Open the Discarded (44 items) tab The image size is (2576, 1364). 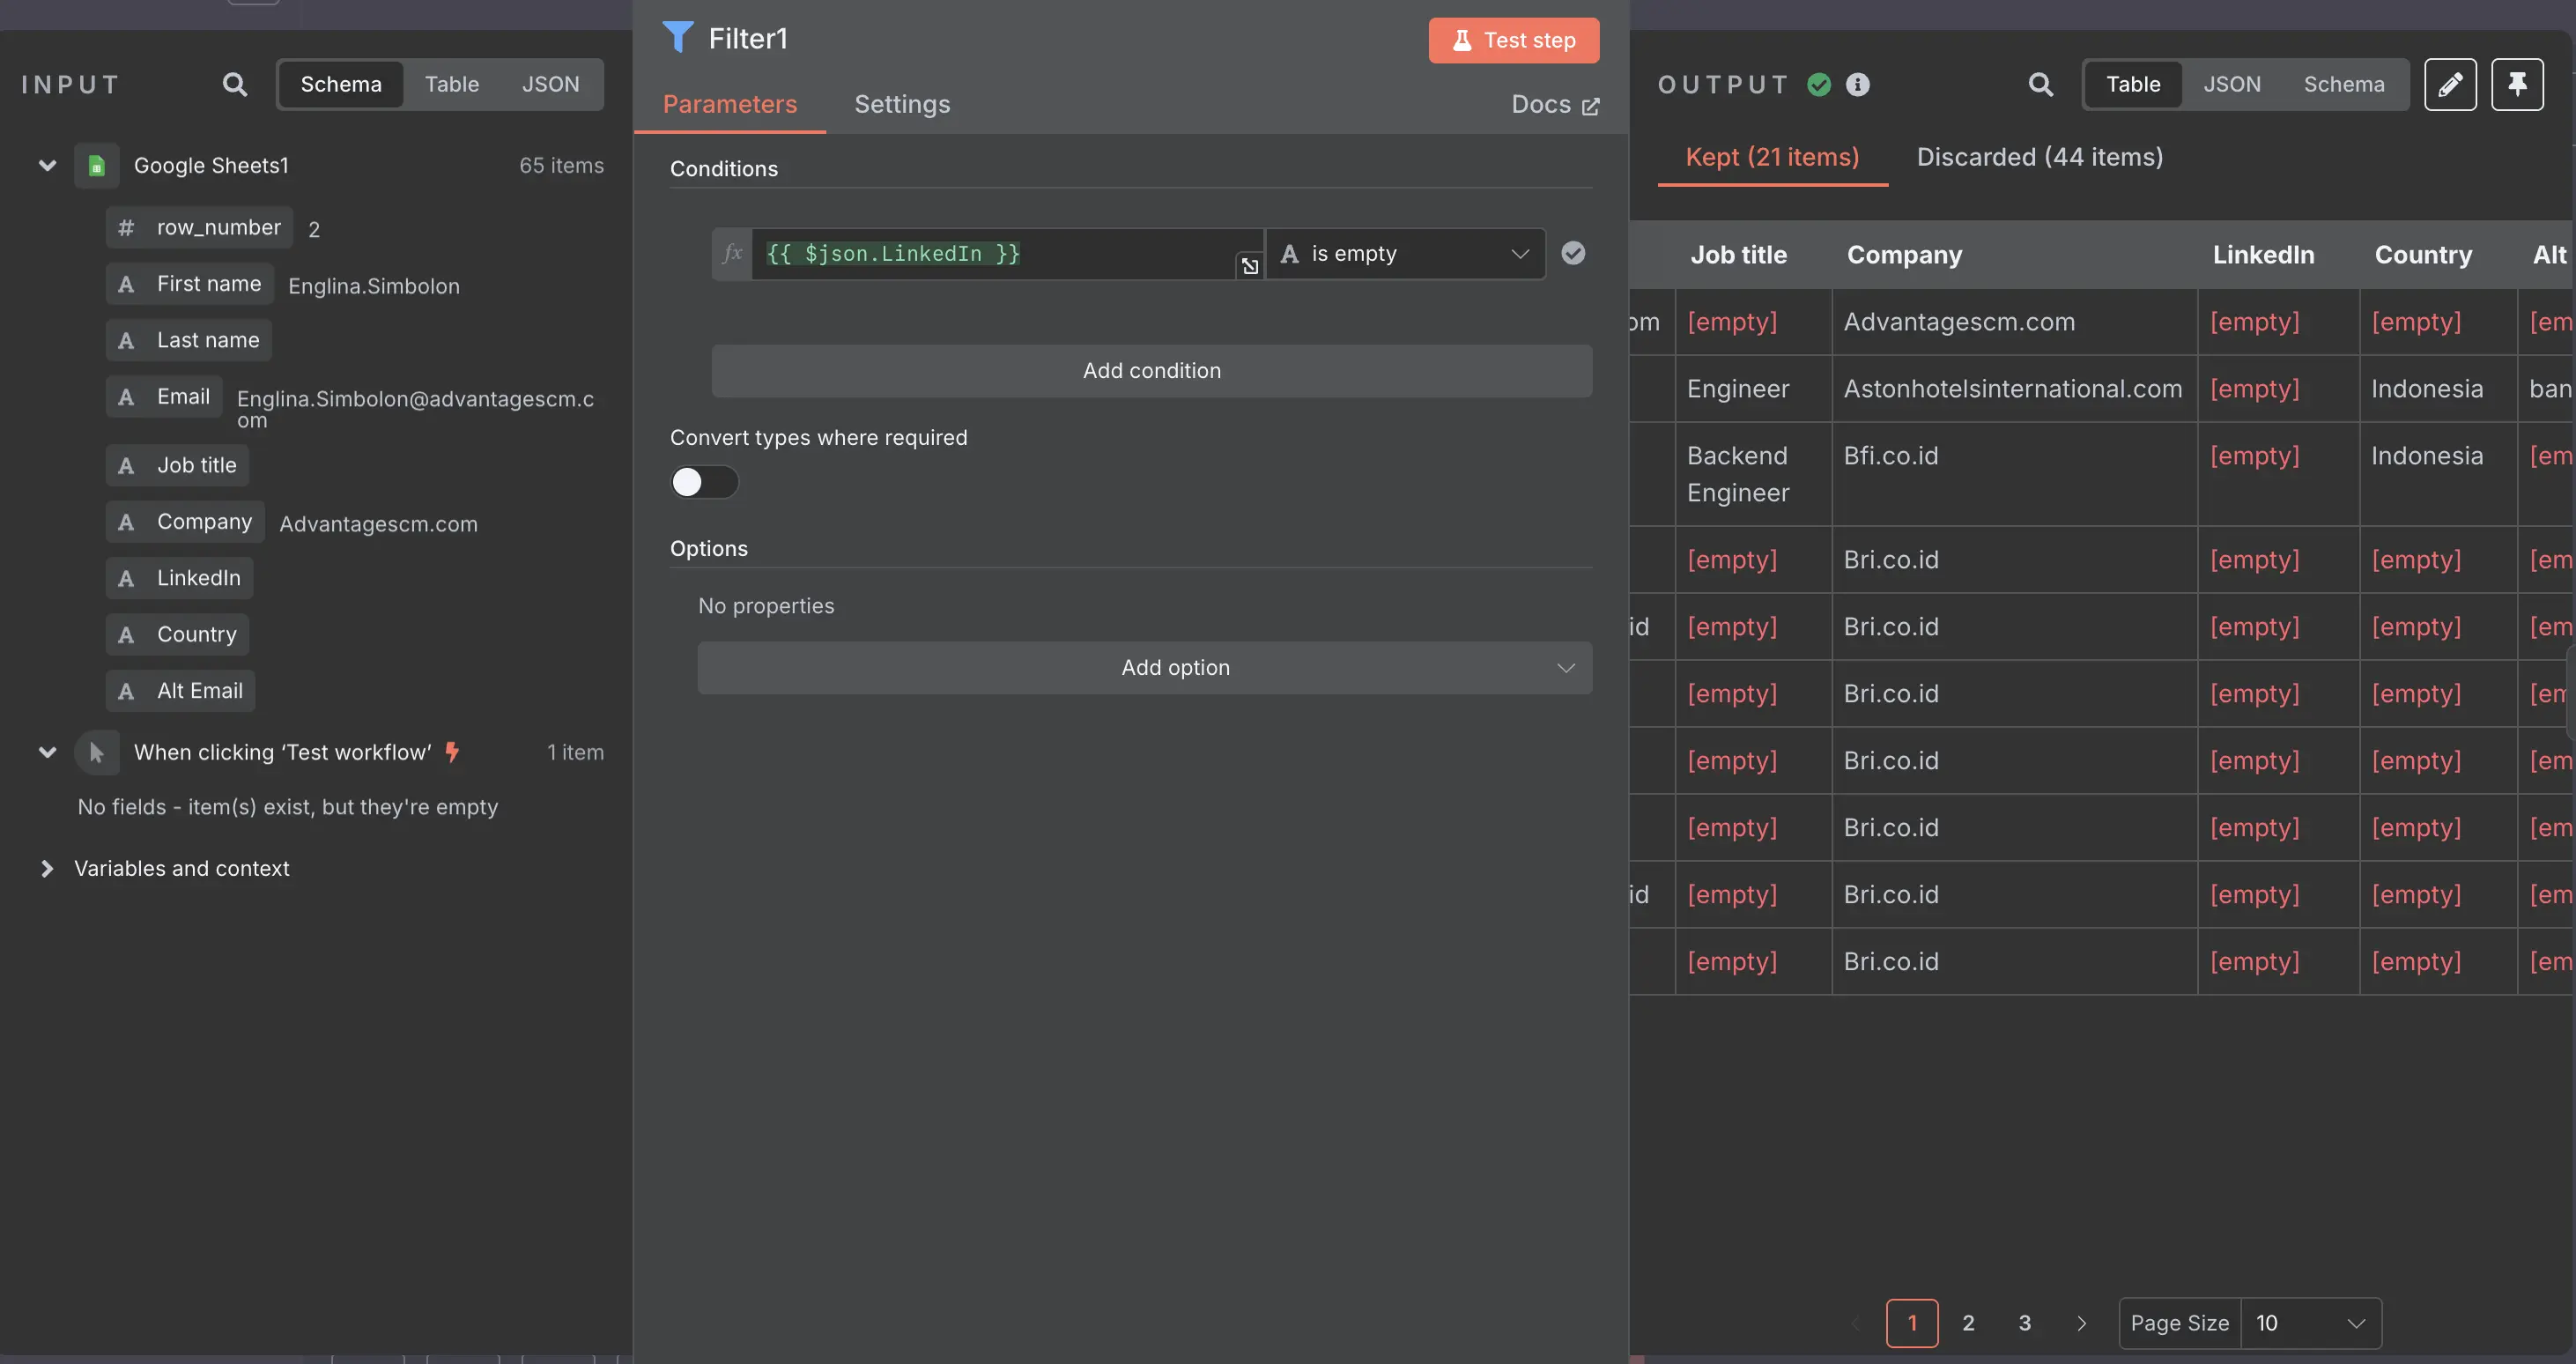click(2038, 157)
